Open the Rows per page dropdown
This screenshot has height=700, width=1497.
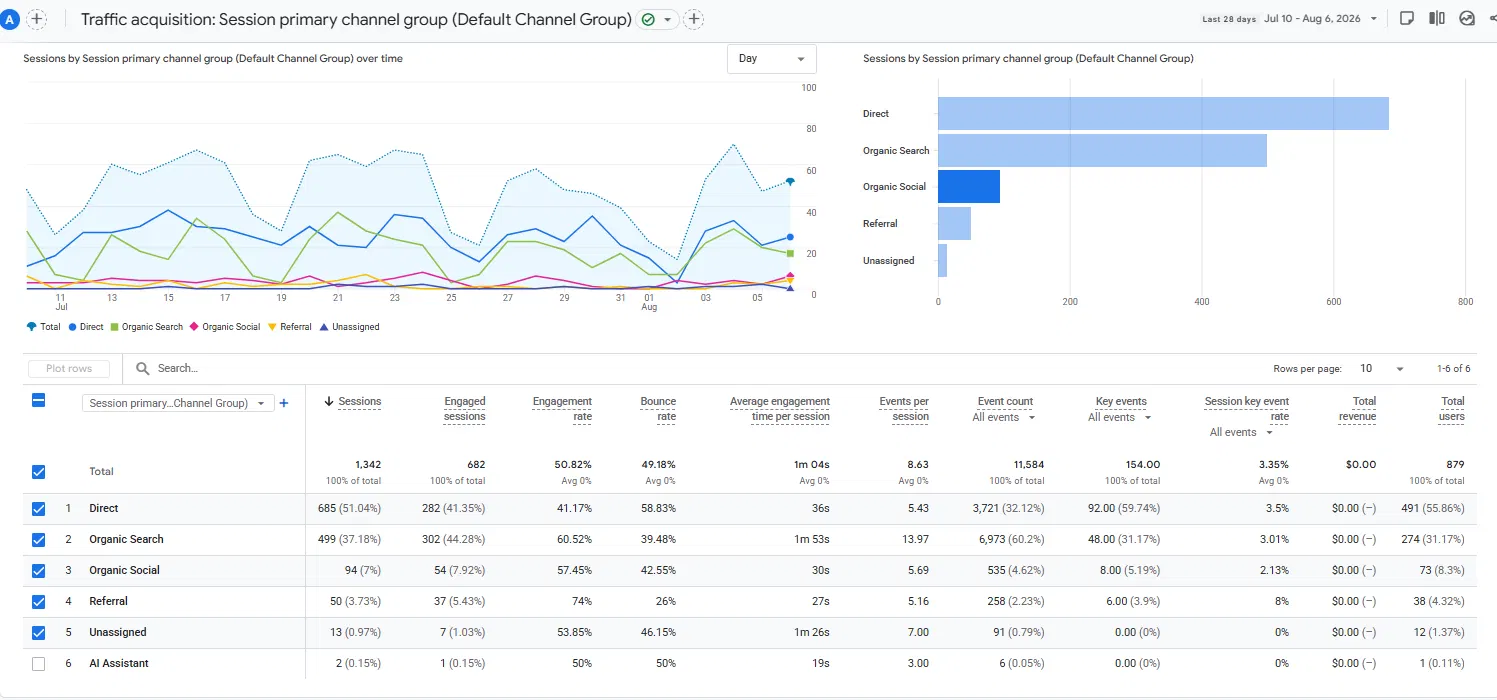[x=1382, y=369]
